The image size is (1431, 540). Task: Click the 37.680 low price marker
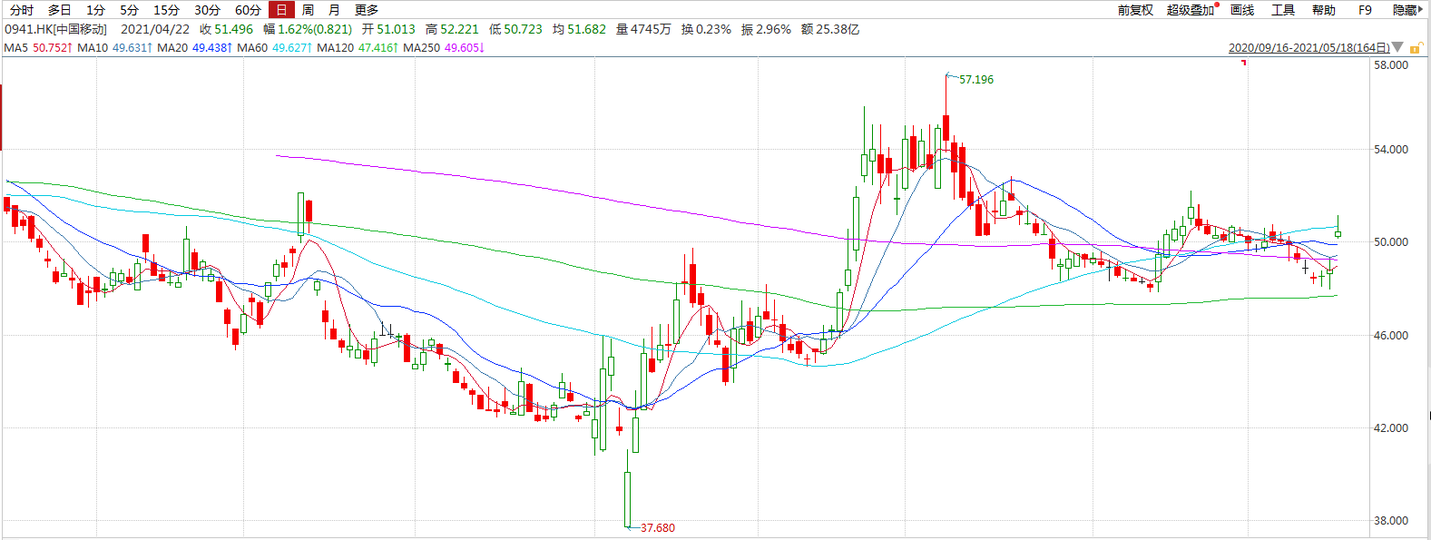point(656,528)
